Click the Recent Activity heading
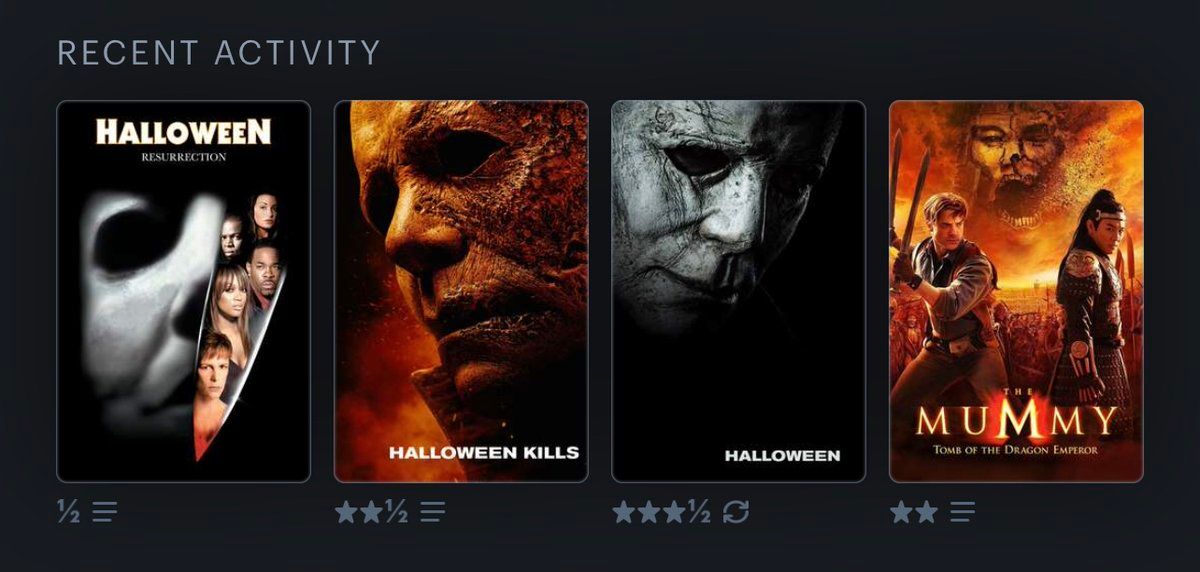The image size is (1200, 572). coord(219,53)
